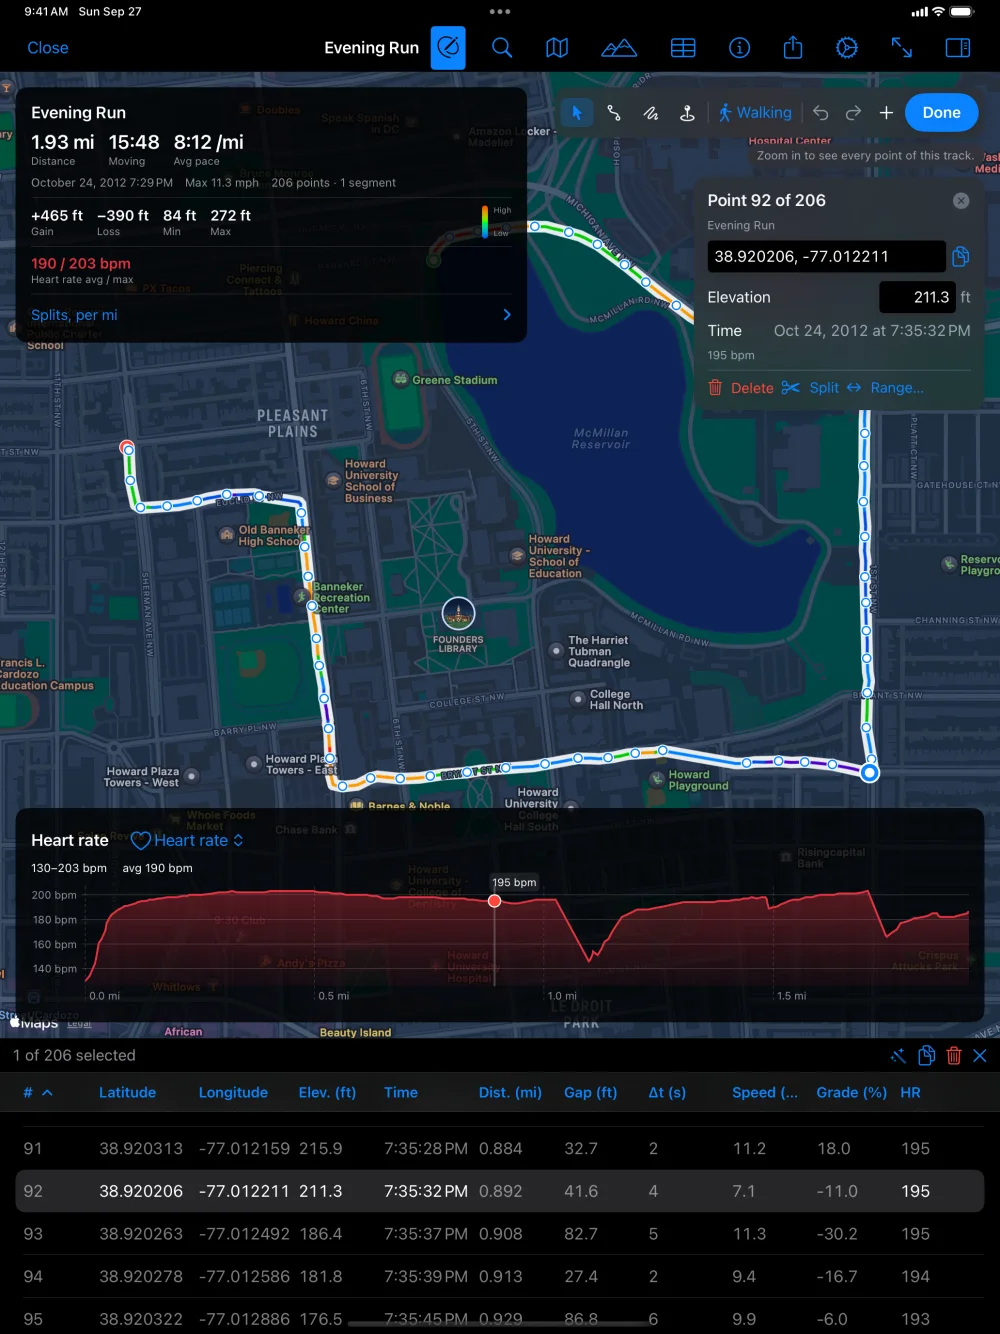Sort table by Dist. (mi) column
Screen dimensions: 1000x1334
[510, 1093]
